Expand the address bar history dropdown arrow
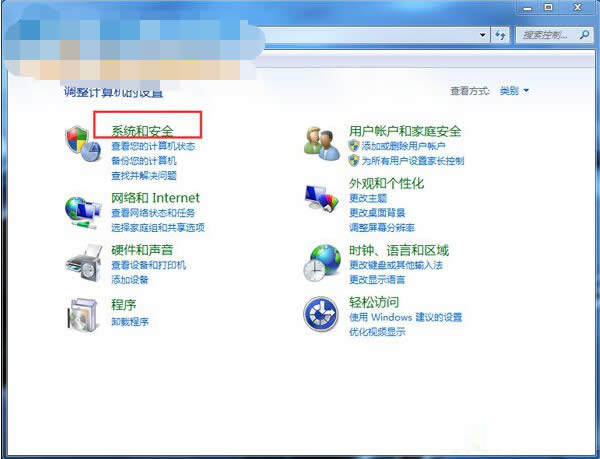The image size is (600, 459). 483,35
